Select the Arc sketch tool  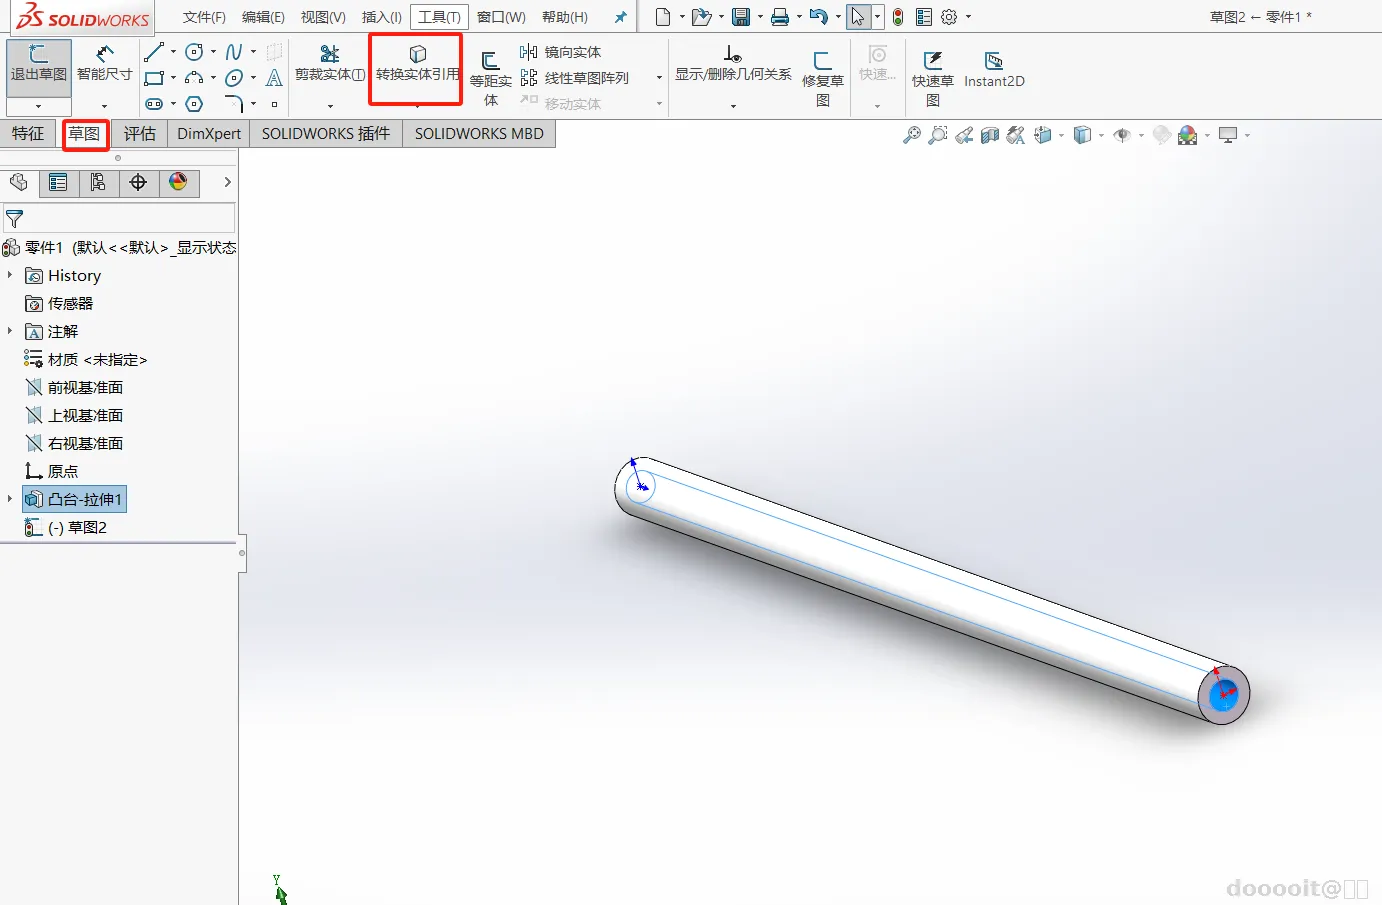coord(194,78)
